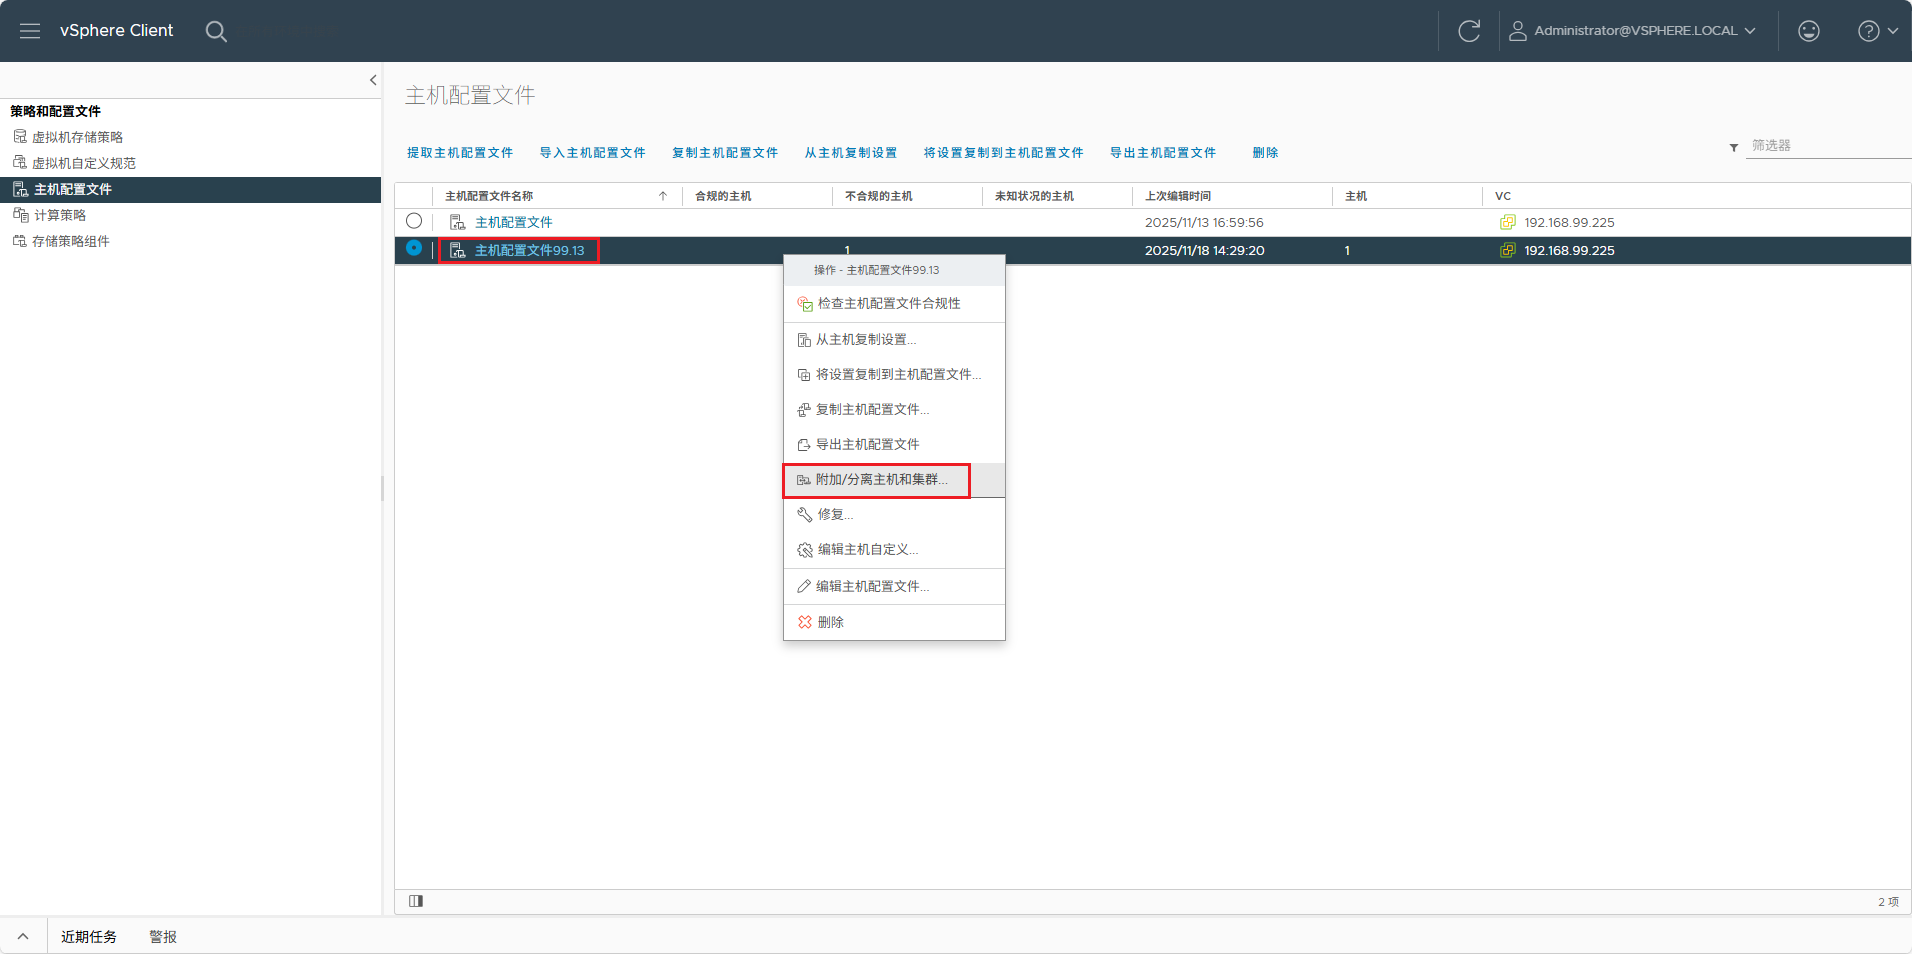Viewport: 1912px width, 954px height.
Task: Open the feedback smiley icon
Action: 1809,31
